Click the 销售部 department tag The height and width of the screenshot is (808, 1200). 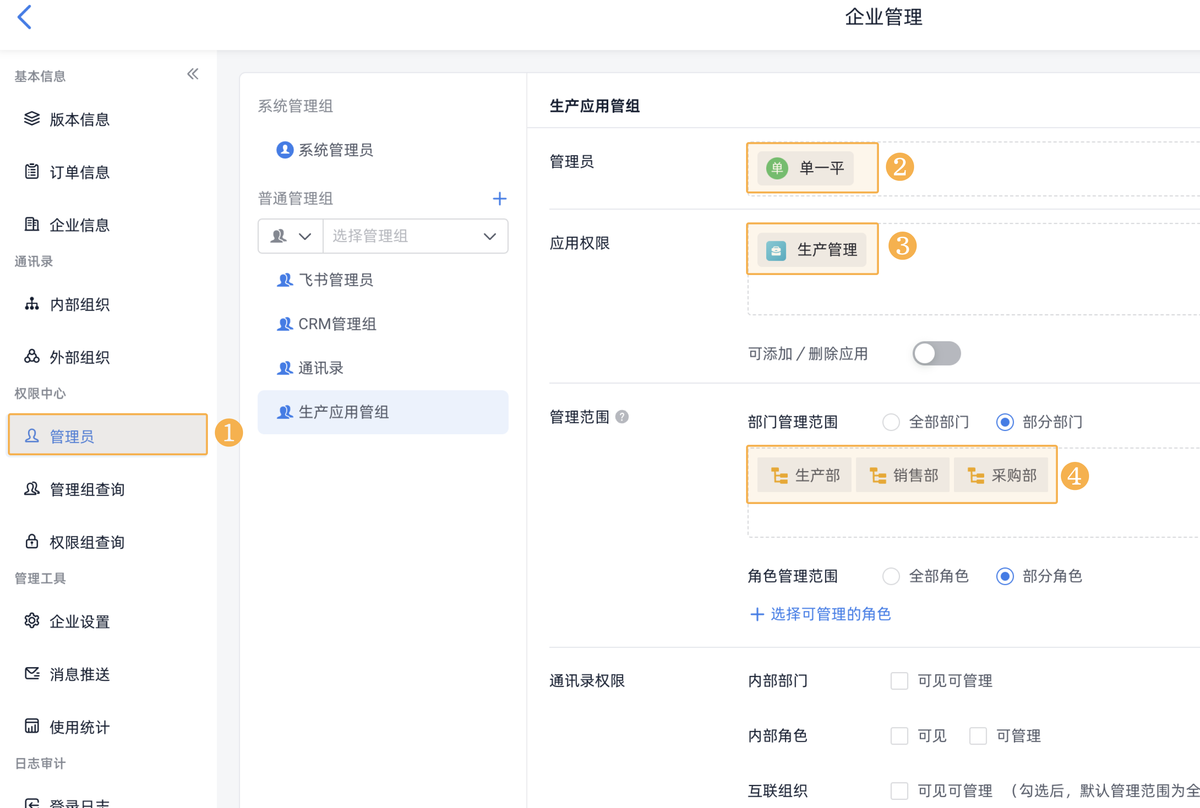(902, 476)
